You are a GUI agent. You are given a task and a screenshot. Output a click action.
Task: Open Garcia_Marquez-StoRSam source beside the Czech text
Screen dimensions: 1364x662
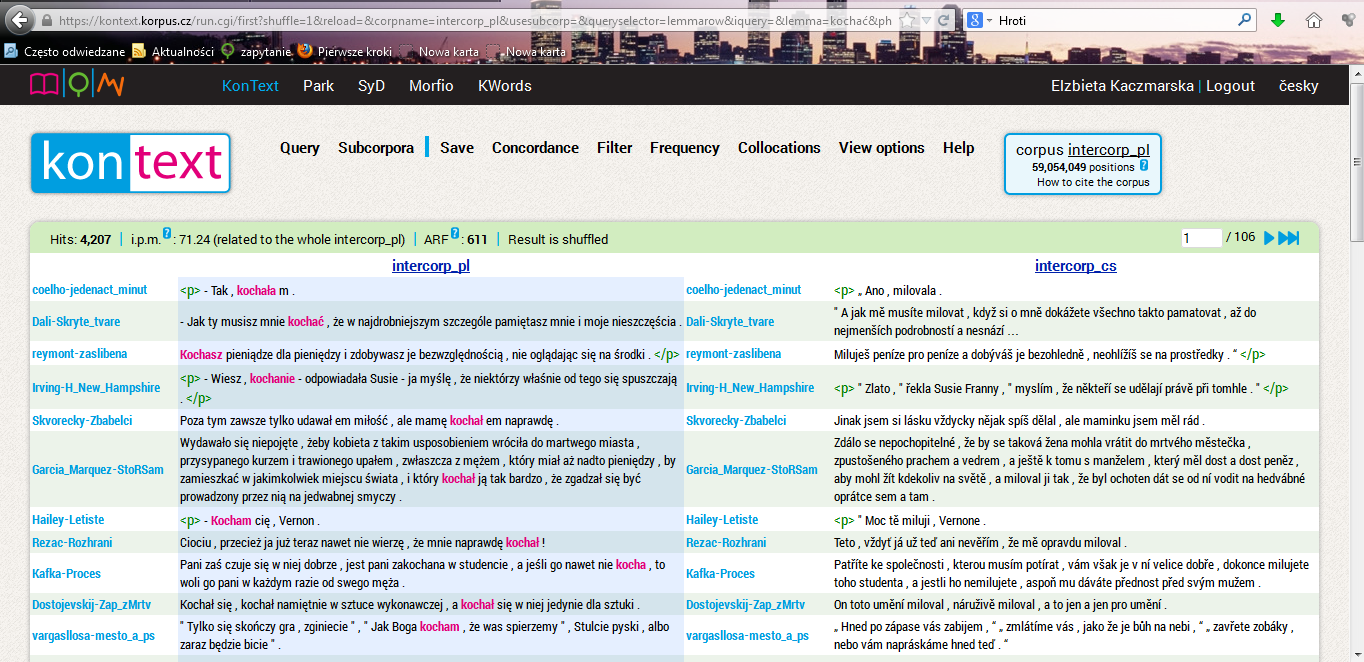pos(752,469)
